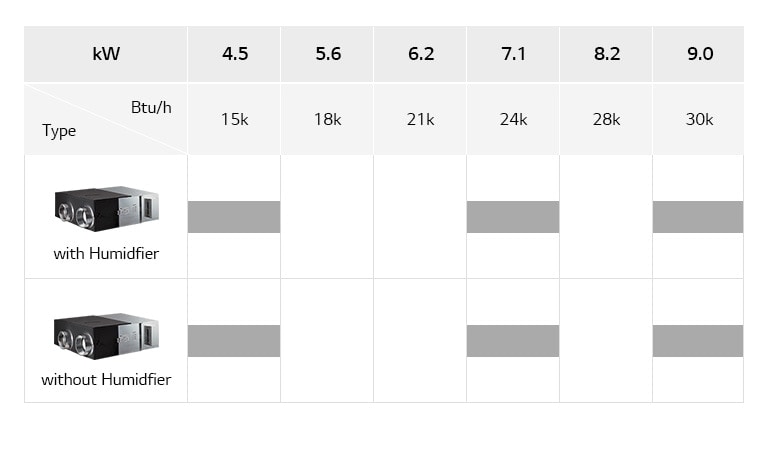Select the 'without Humidfier' label
Viewport: 768px width, 463px height.
106,380
